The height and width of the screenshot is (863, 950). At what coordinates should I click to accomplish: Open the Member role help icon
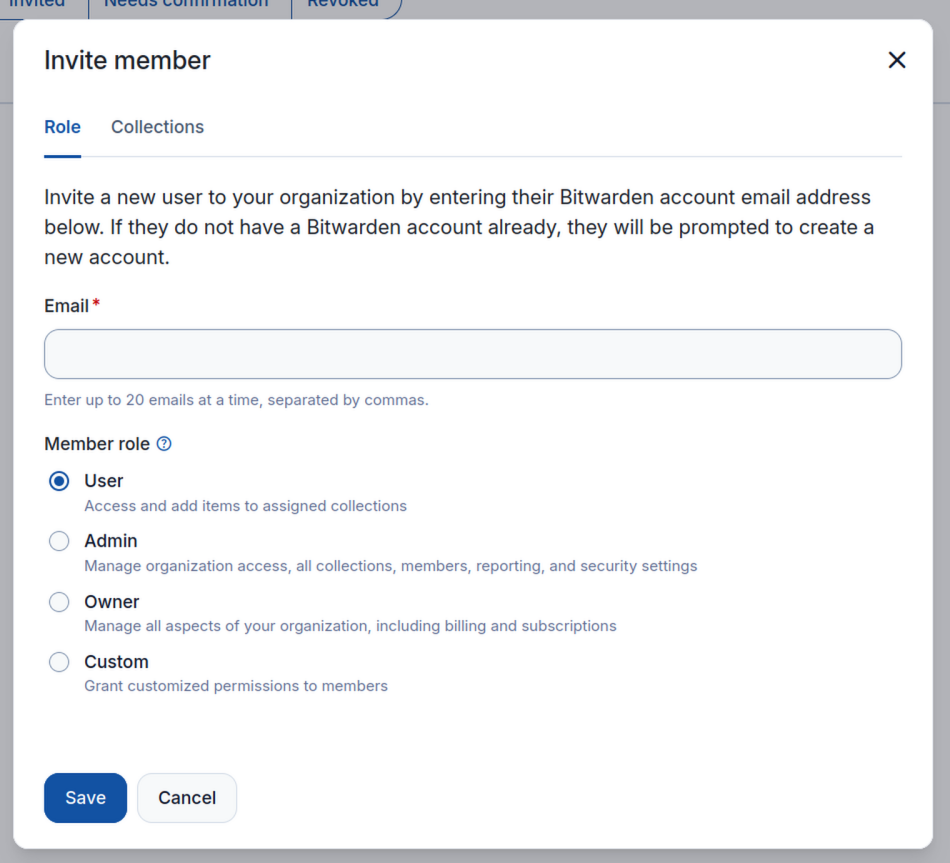click(164, 444)
